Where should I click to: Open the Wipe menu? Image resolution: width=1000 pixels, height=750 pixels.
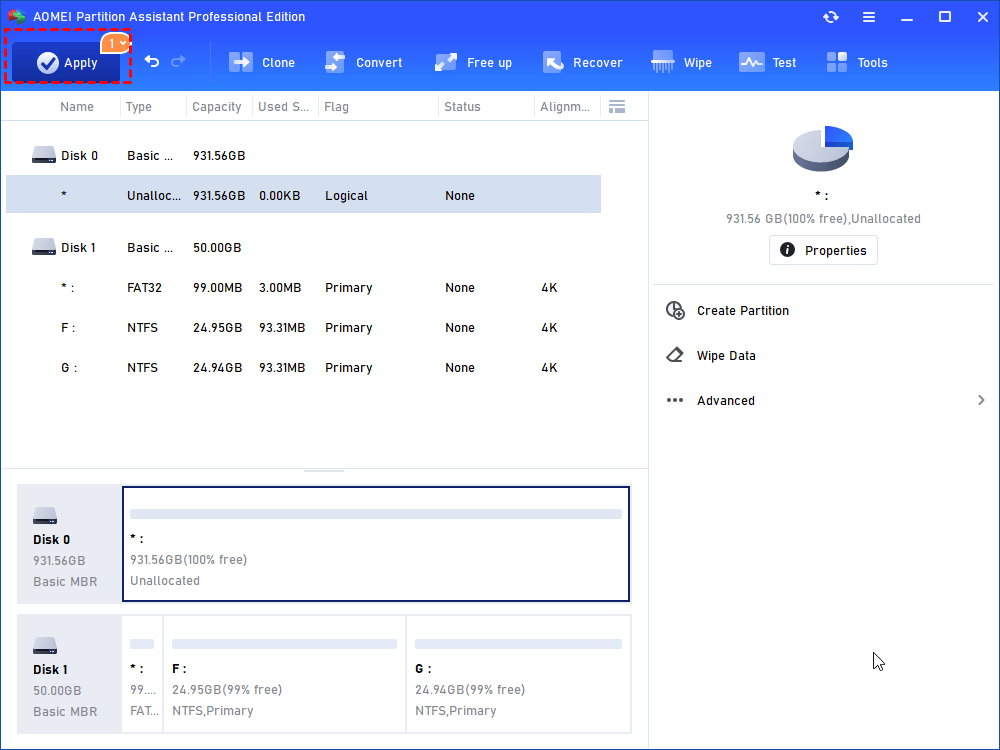pos(681,62)
